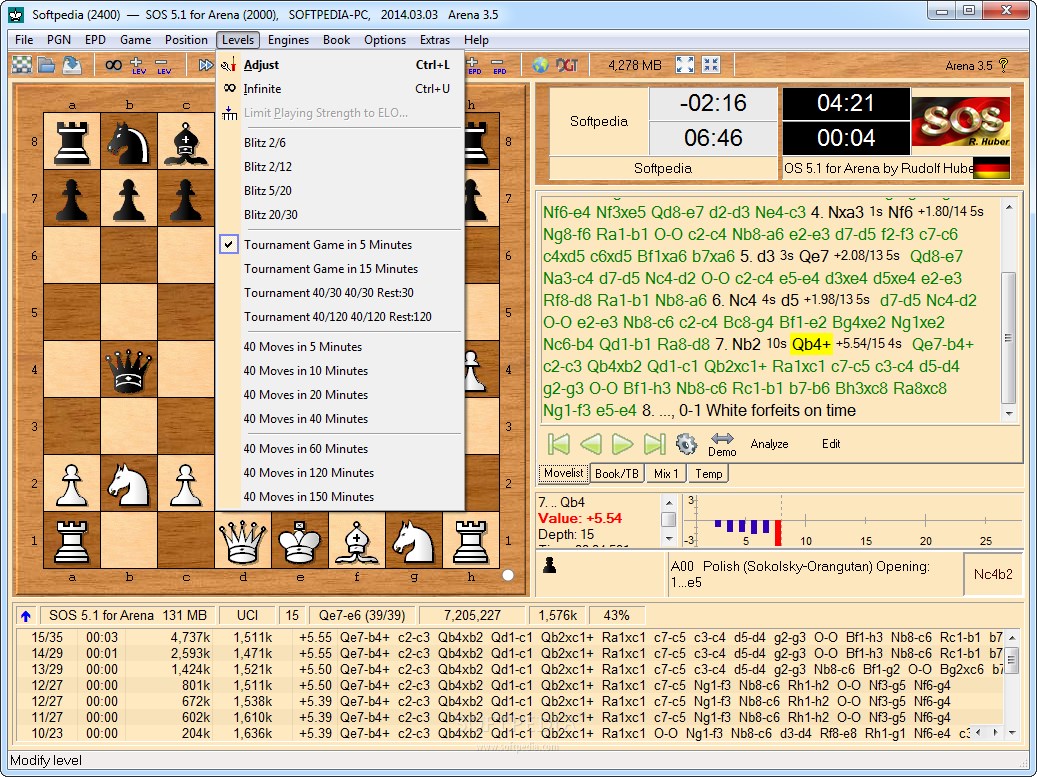The height and width of the screenshot is (777, 1037).
Task: Select Tournament 40/30 40/30 Rest:30
Action: pyautogui.click(x=340, y=292)
